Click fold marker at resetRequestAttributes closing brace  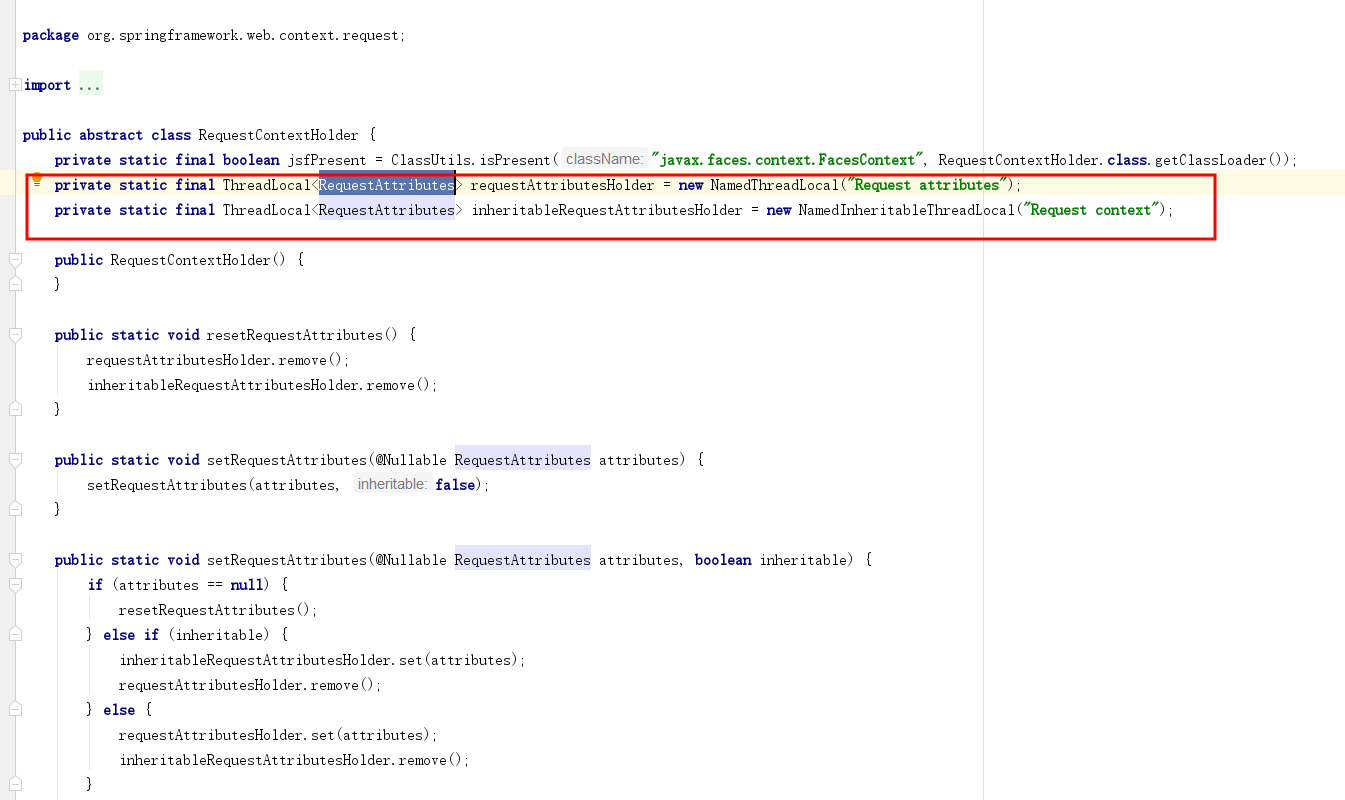pyautogui.click(x=15, y=409)
